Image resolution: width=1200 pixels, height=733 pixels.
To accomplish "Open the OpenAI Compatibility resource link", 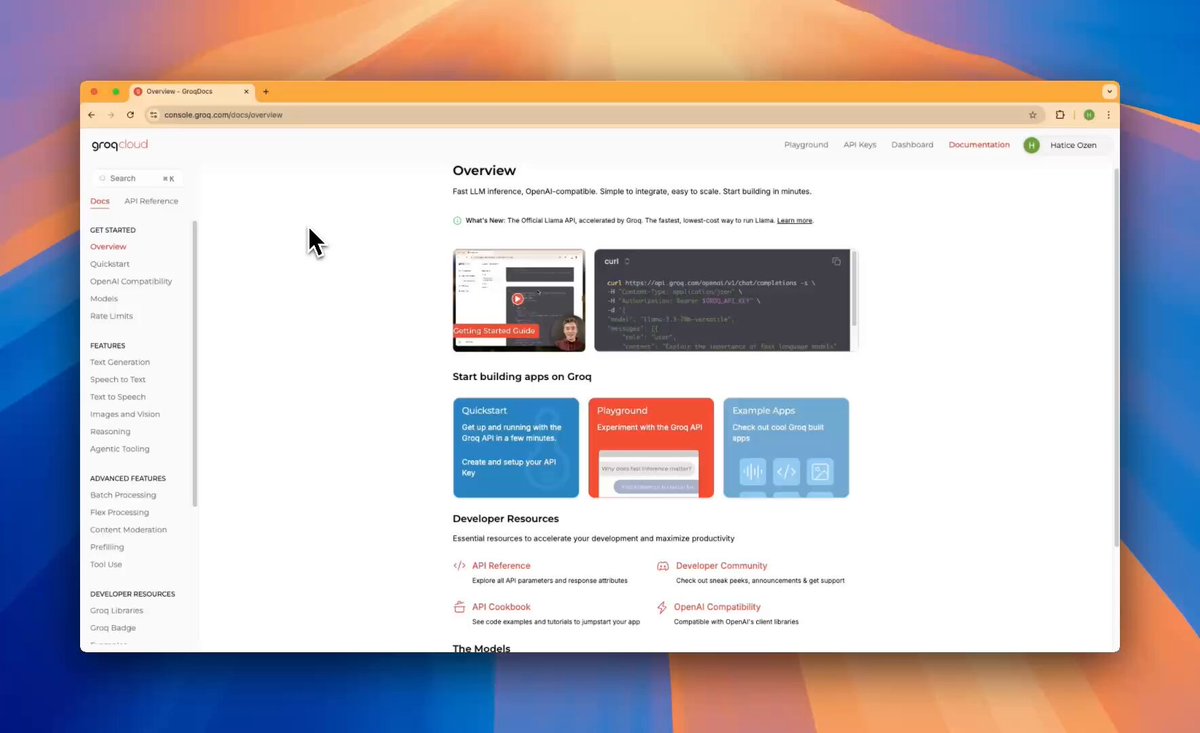I will [x=717, y=607].
